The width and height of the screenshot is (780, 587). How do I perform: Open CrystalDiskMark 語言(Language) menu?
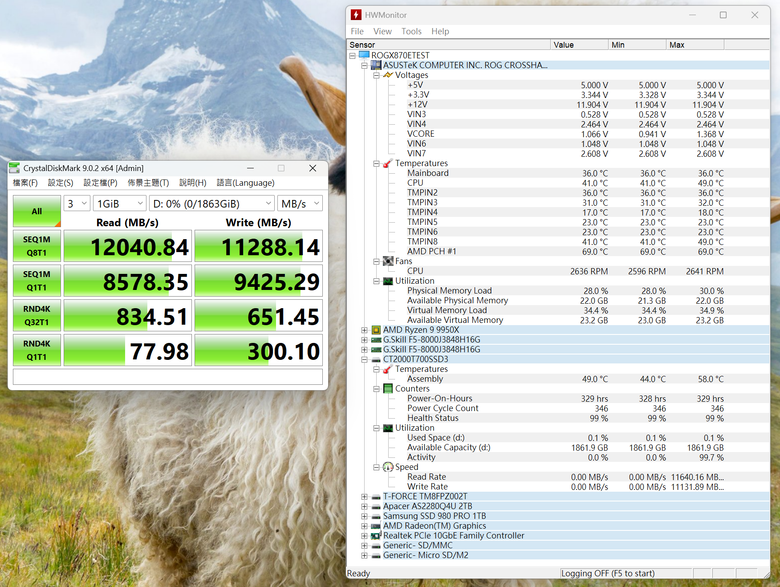pyautogui.click(x=245, y=183)
